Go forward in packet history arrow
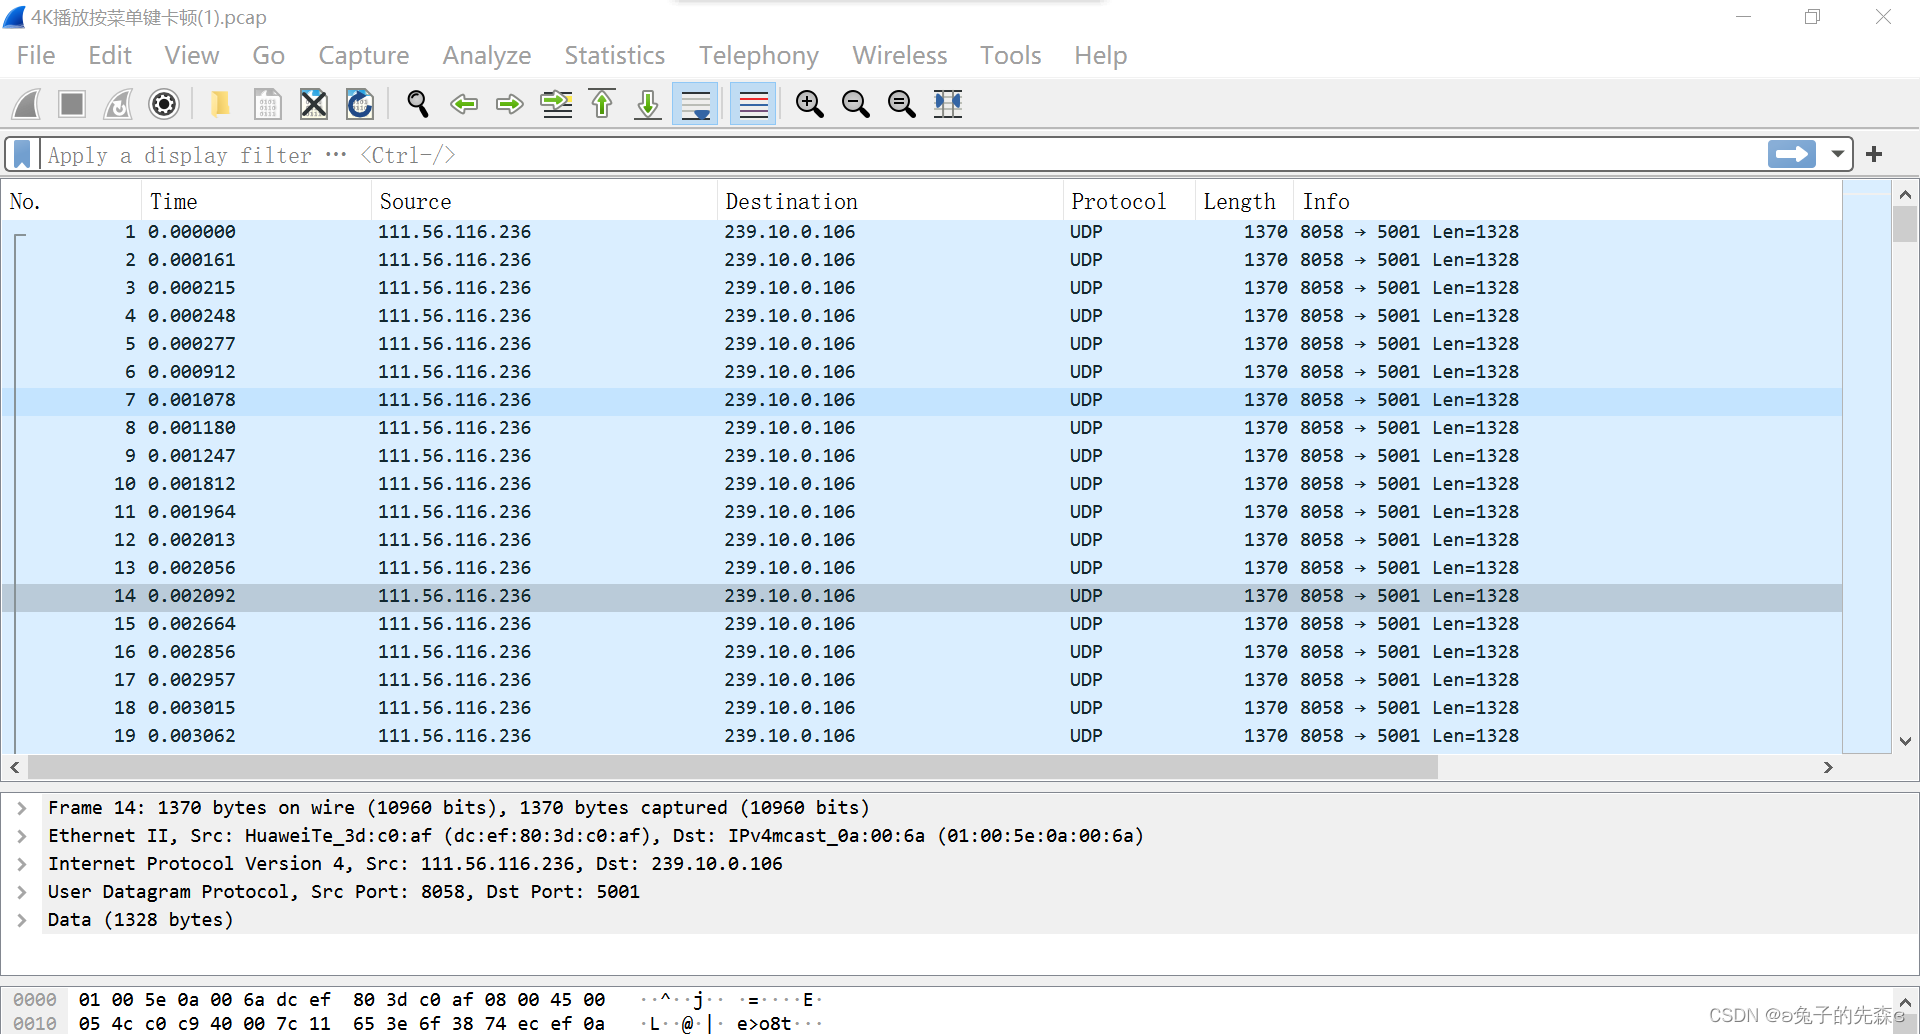The height and width of the screenshot is (1034, 1920). click(x=510, y=104)
